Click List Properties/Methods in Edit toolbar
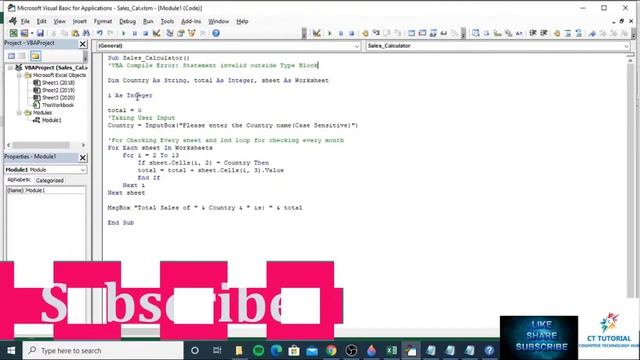The width and height of the screenshot is (640, 360). click(476, 33)
